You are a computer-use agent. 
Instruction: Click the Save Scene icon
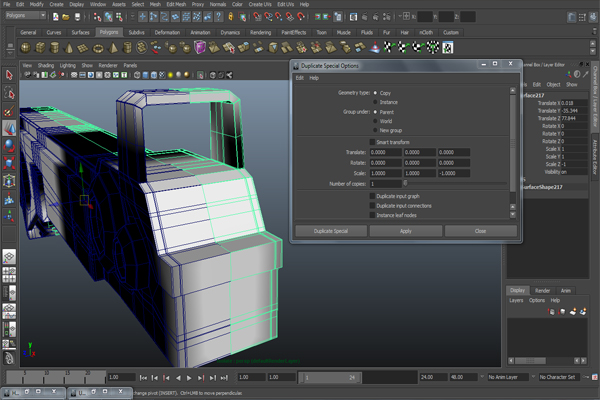(77, 17)
